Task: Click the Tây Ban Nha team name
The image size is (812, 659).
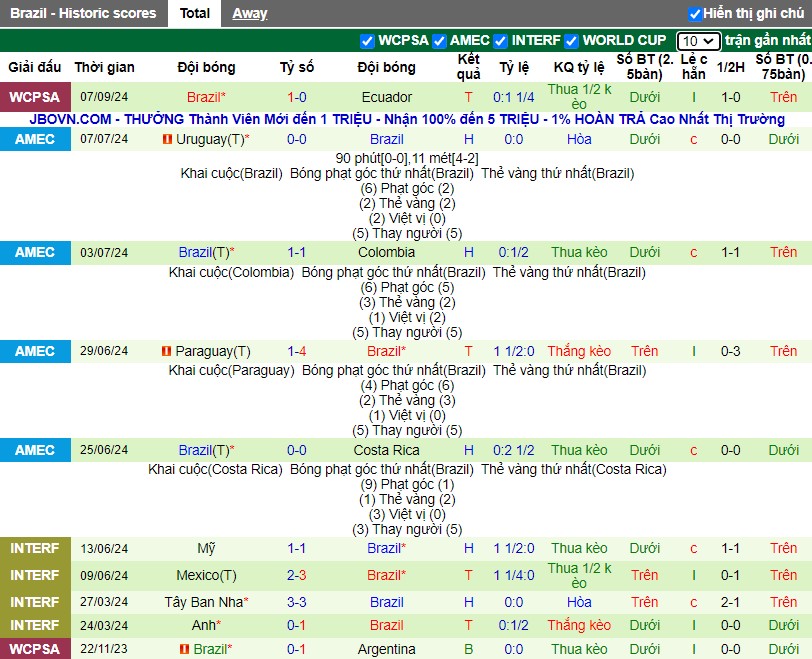Action: tap(204, 603)
